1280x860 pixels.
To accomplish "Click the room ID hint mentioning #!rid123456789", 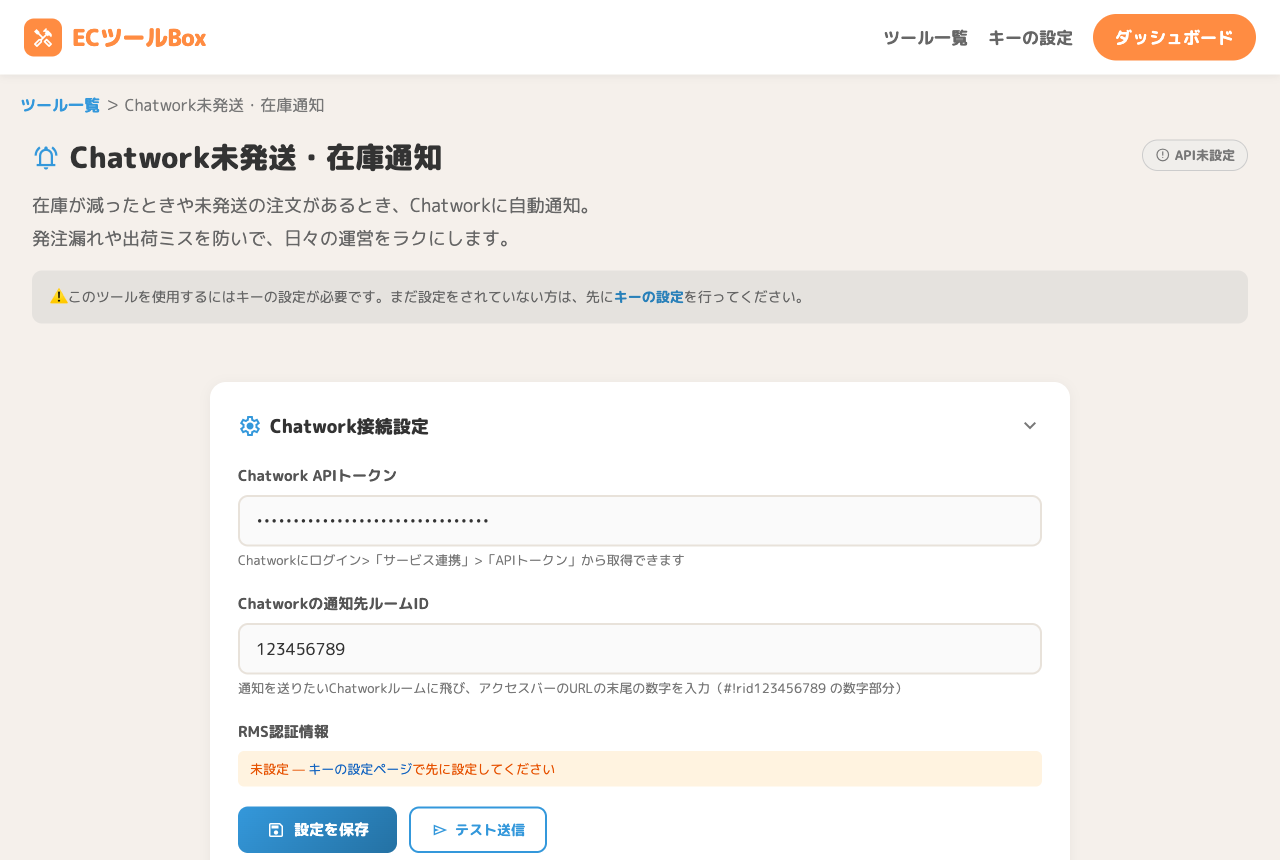I will pyautogui.click(x=571, y=688).
